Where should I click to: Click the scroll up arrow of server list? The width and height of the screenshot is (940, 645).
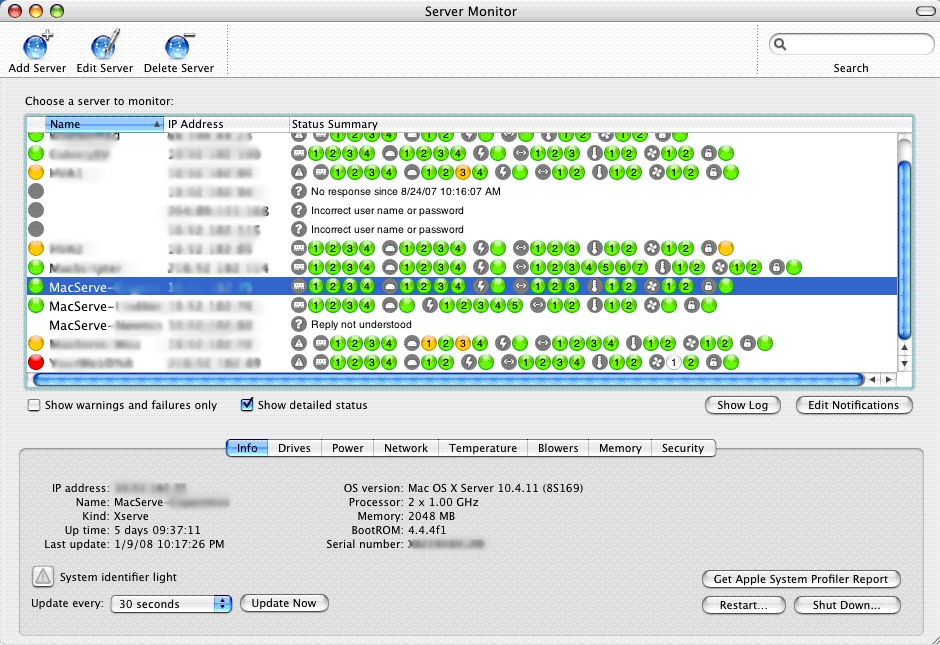[905, 348]
